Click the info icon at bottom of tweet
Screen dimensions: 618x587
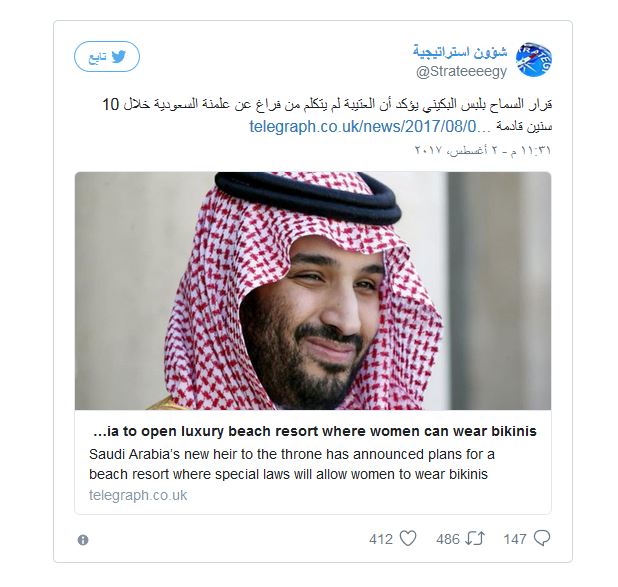click(x=83, y=540)
